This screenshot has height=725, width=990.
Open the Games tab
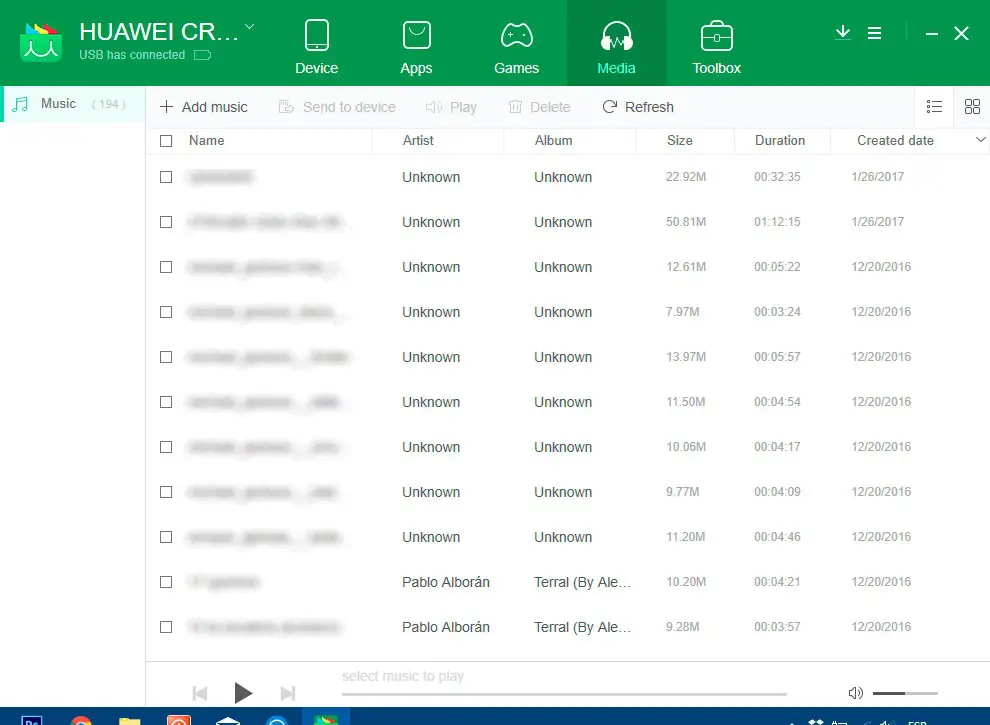tap(516, 47)
